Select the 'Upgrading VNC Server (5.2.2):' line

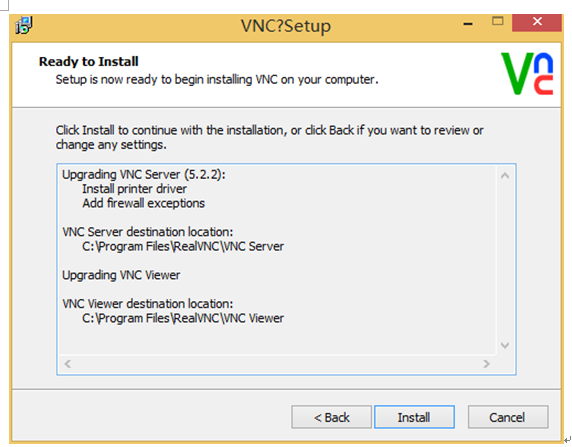coord(144,174)
